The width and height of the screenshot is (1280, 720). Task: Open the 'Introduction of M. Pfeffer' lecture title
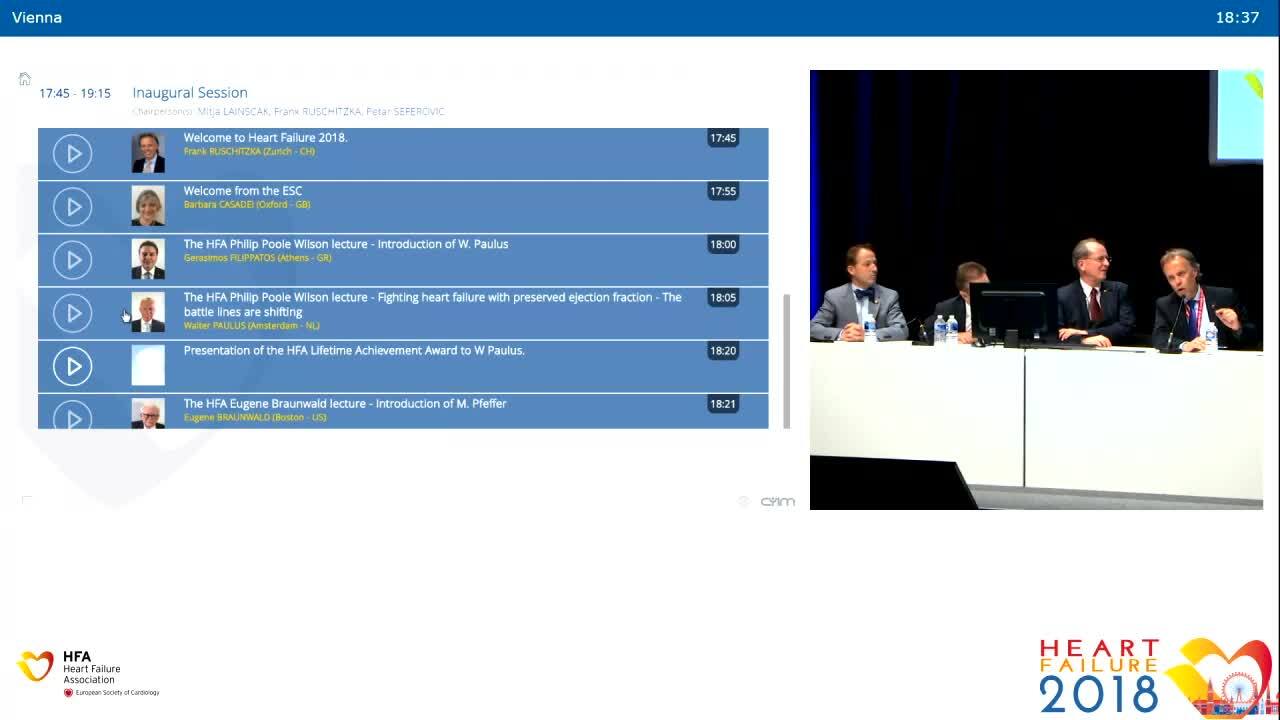pos(345,404)
